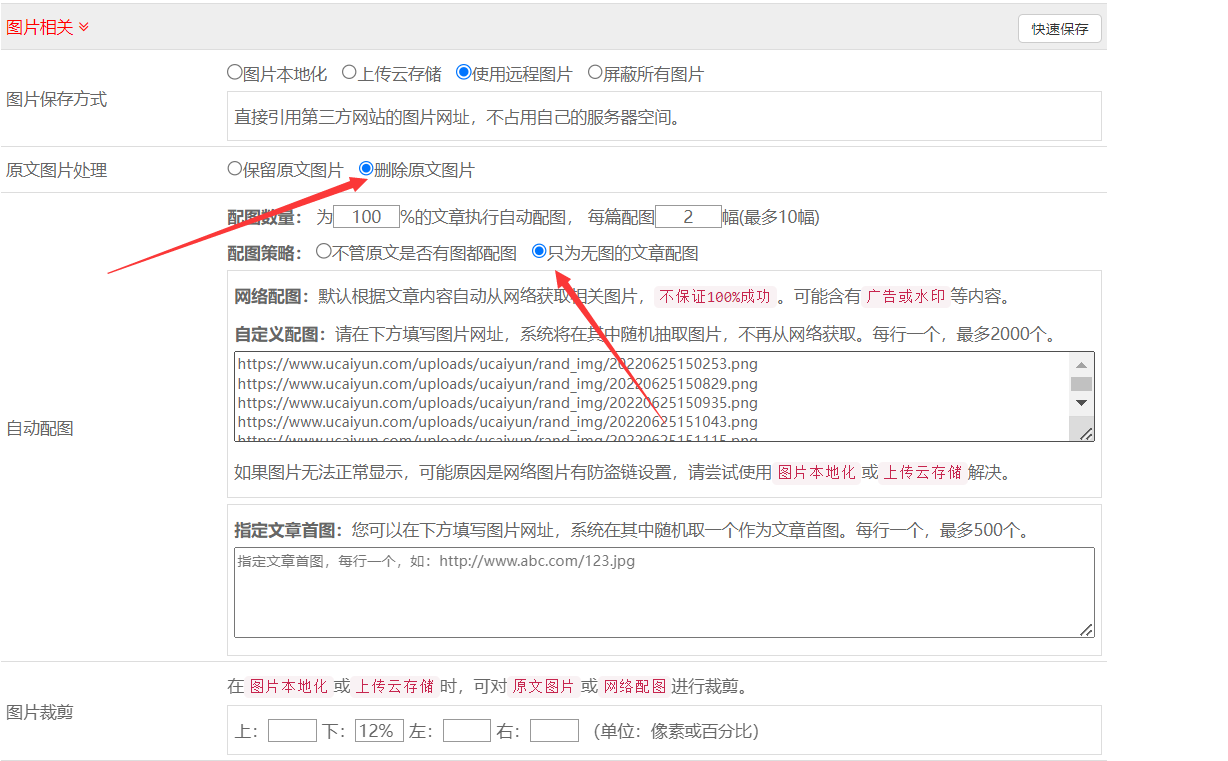Select the 上传云存储 radio option
1228x761 pixels.
(x=349, y=73)
